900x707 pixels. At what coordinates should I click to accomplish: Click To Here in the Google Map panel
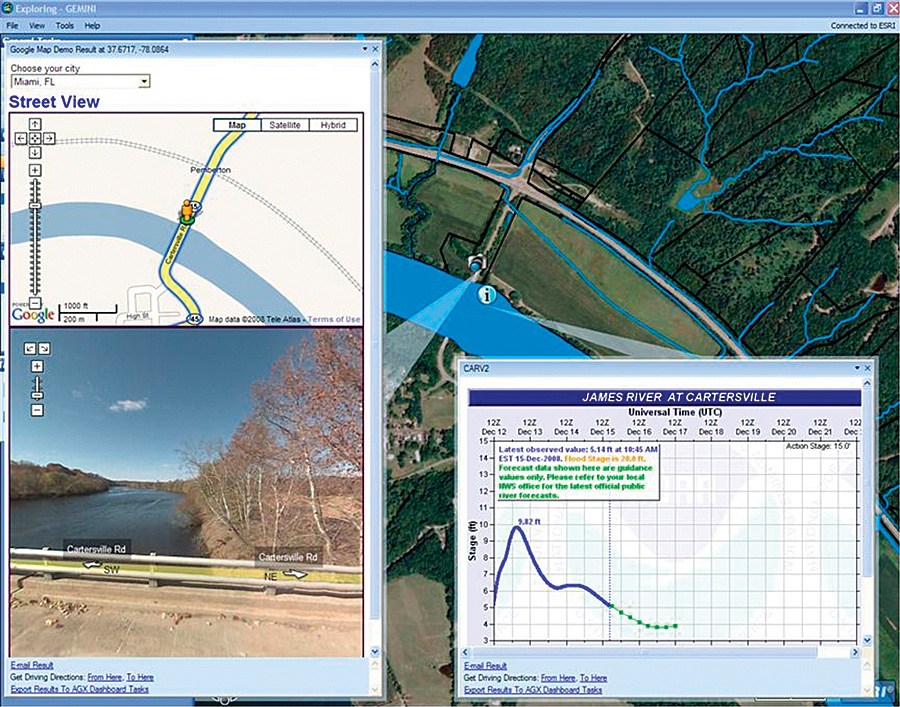tap(139, 677)
